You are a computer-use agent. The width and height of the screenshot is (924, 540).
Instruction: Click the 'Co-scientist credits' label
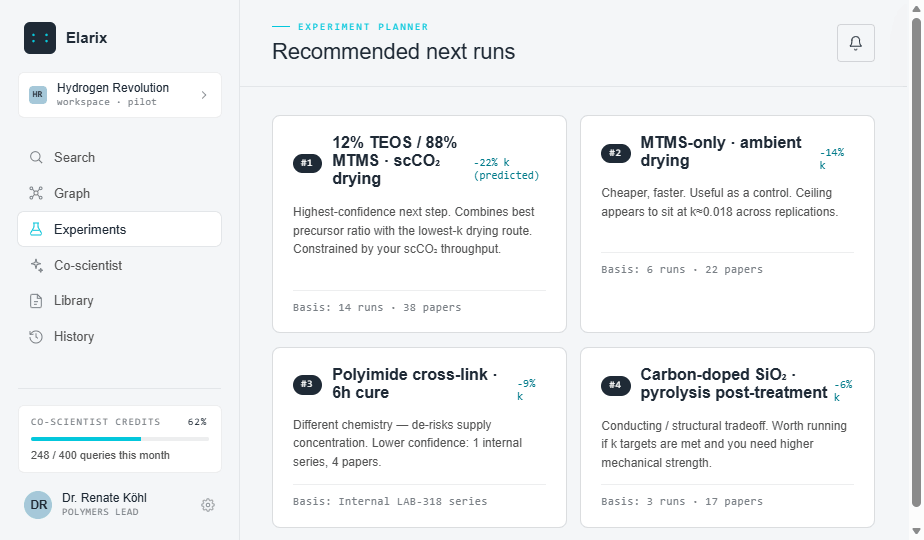point(95,422)
